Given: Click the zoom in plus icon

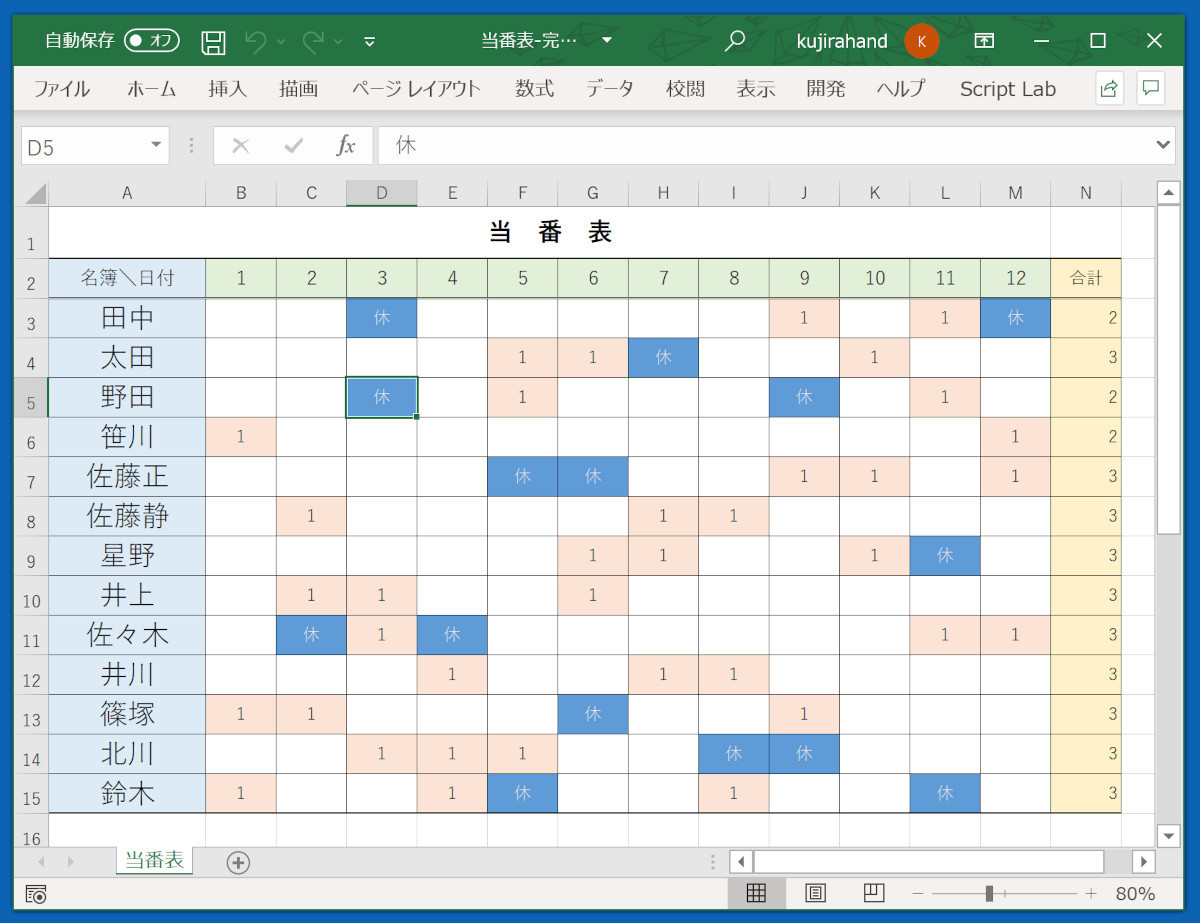Looking at the screenshot, I should coord(1091,894).
